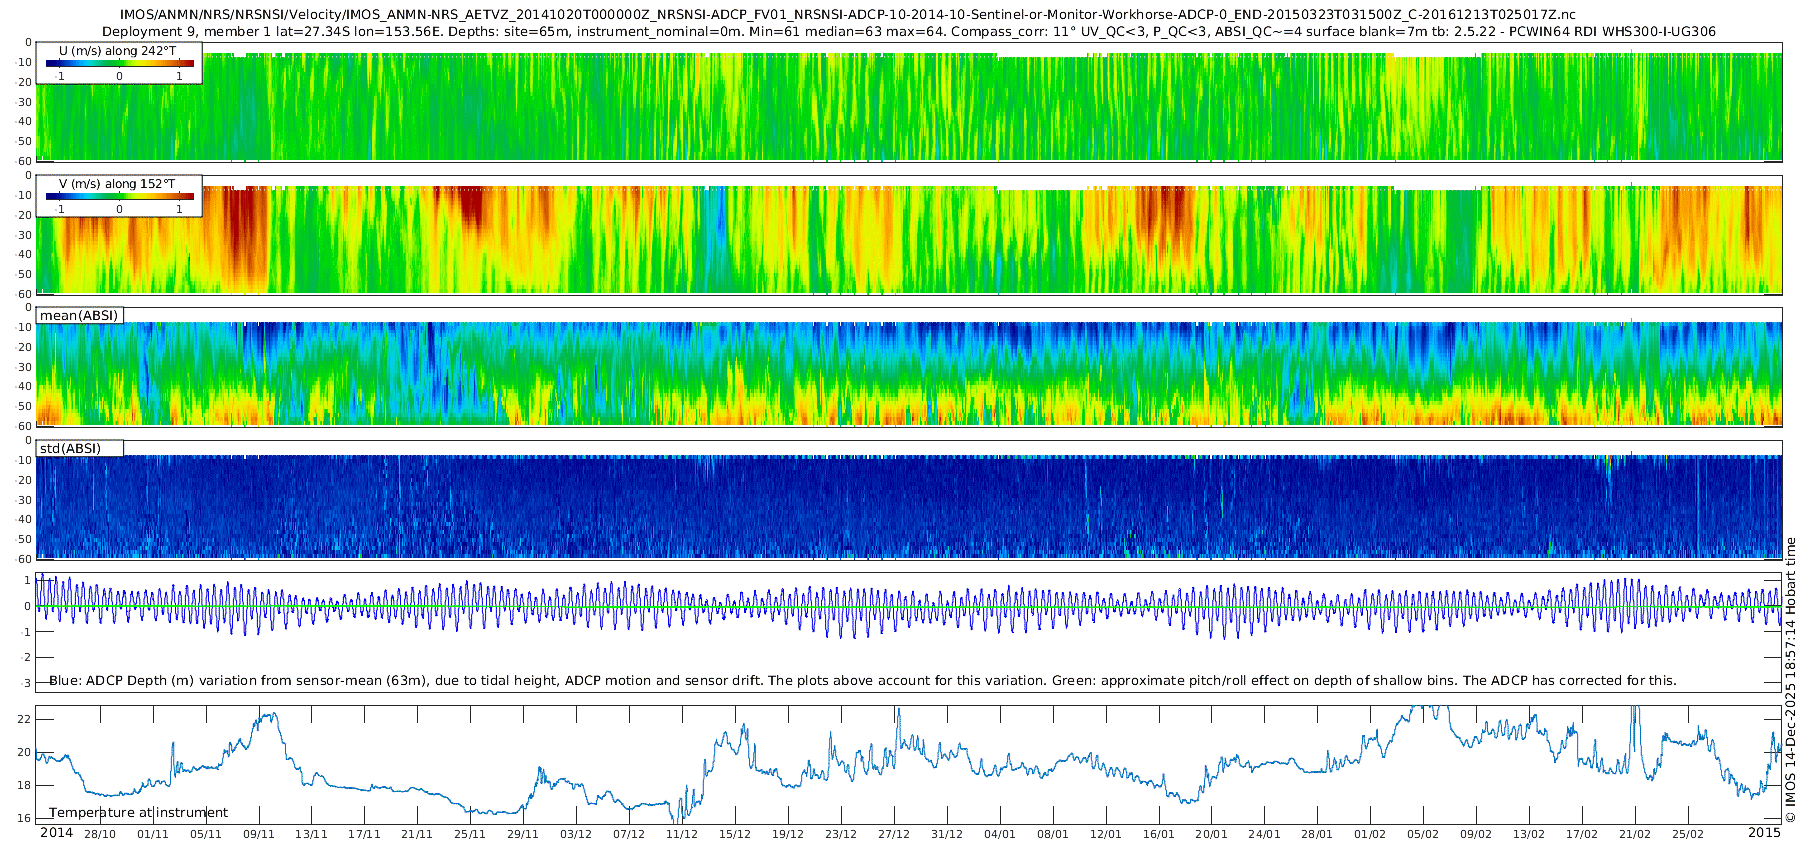Click the 05/02 date tick
This screenshot has height=850, width=1800.
[x=1423, y=834]
